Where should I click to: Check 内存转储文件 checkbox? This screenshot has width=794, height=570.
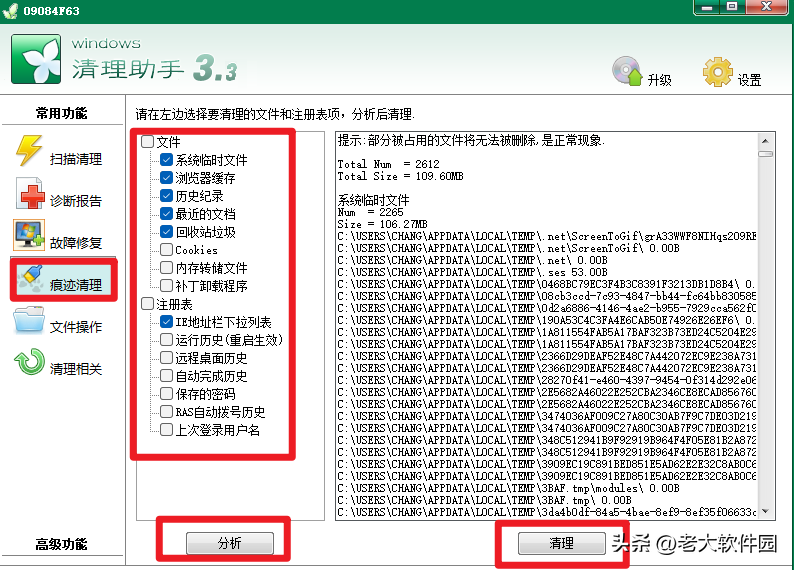coord(167,267)
